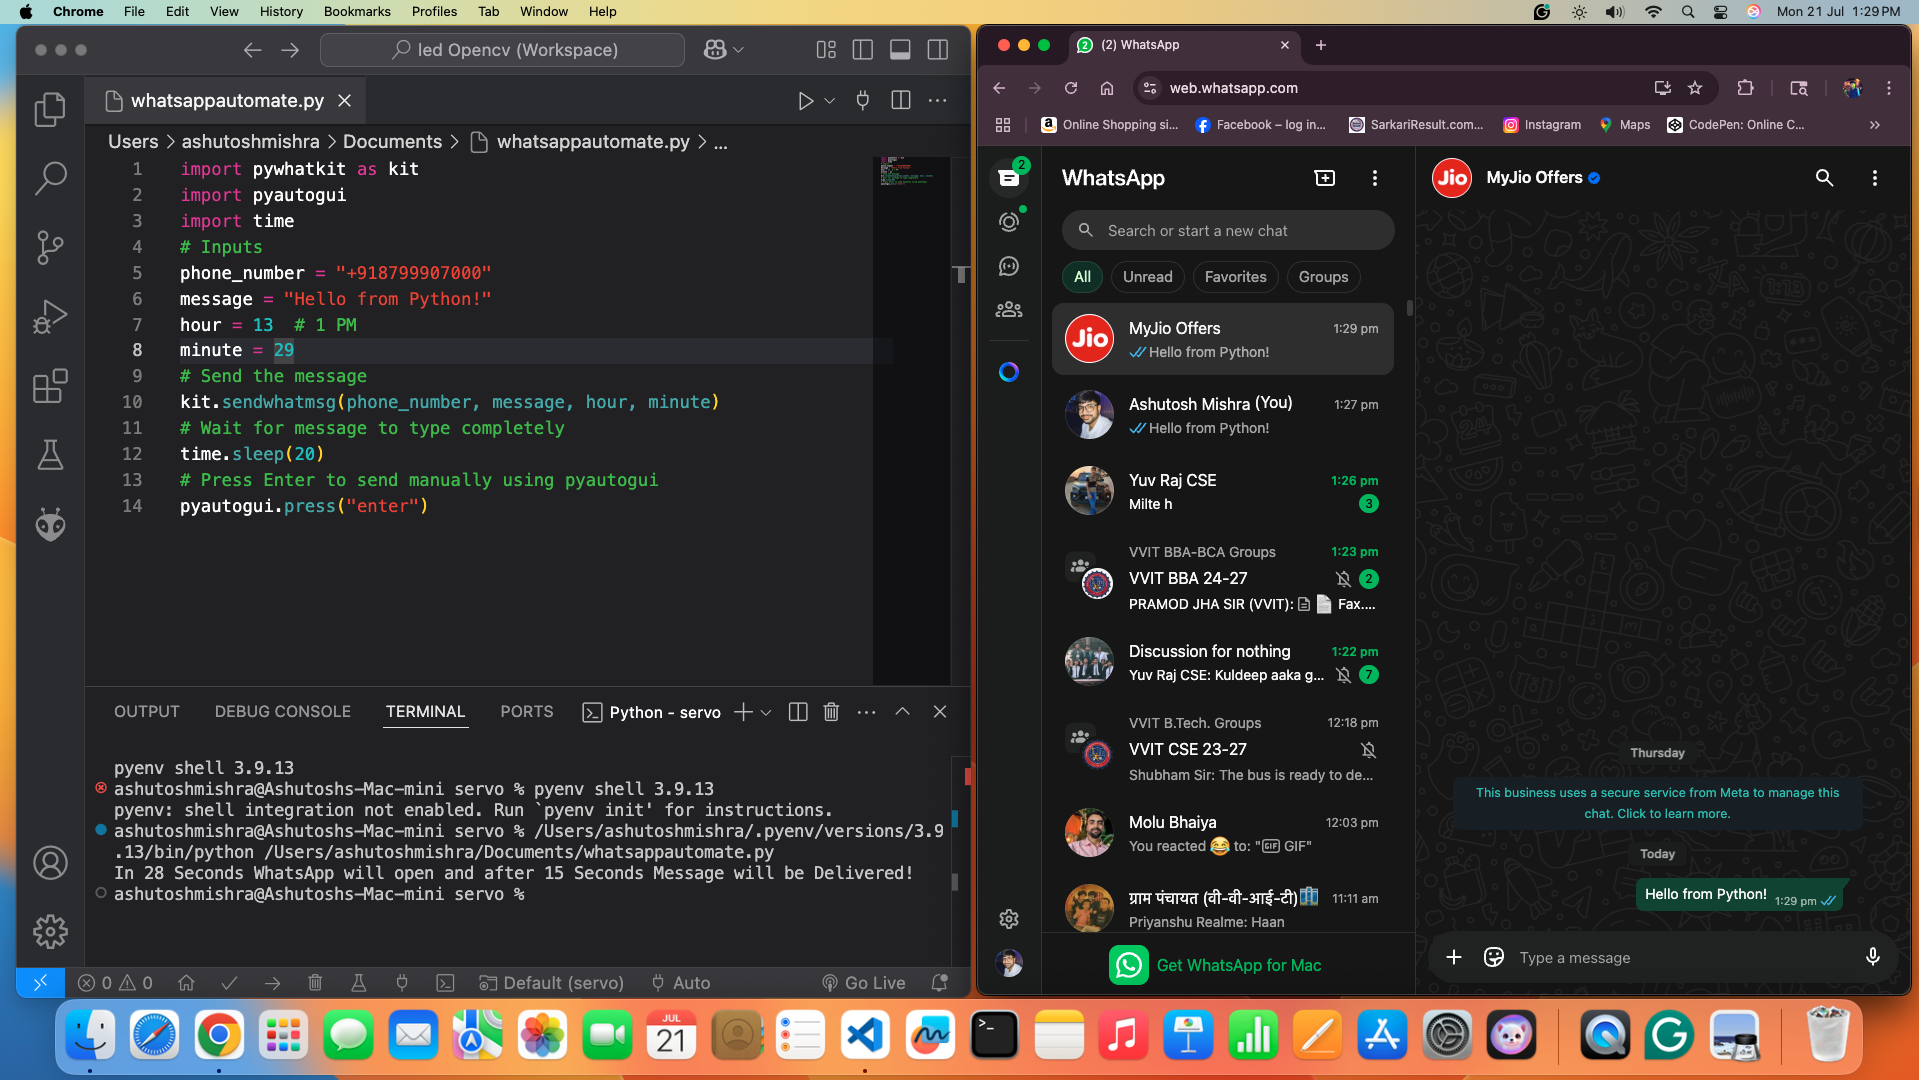Run the Python file with play button

click(x=805, y=100)
